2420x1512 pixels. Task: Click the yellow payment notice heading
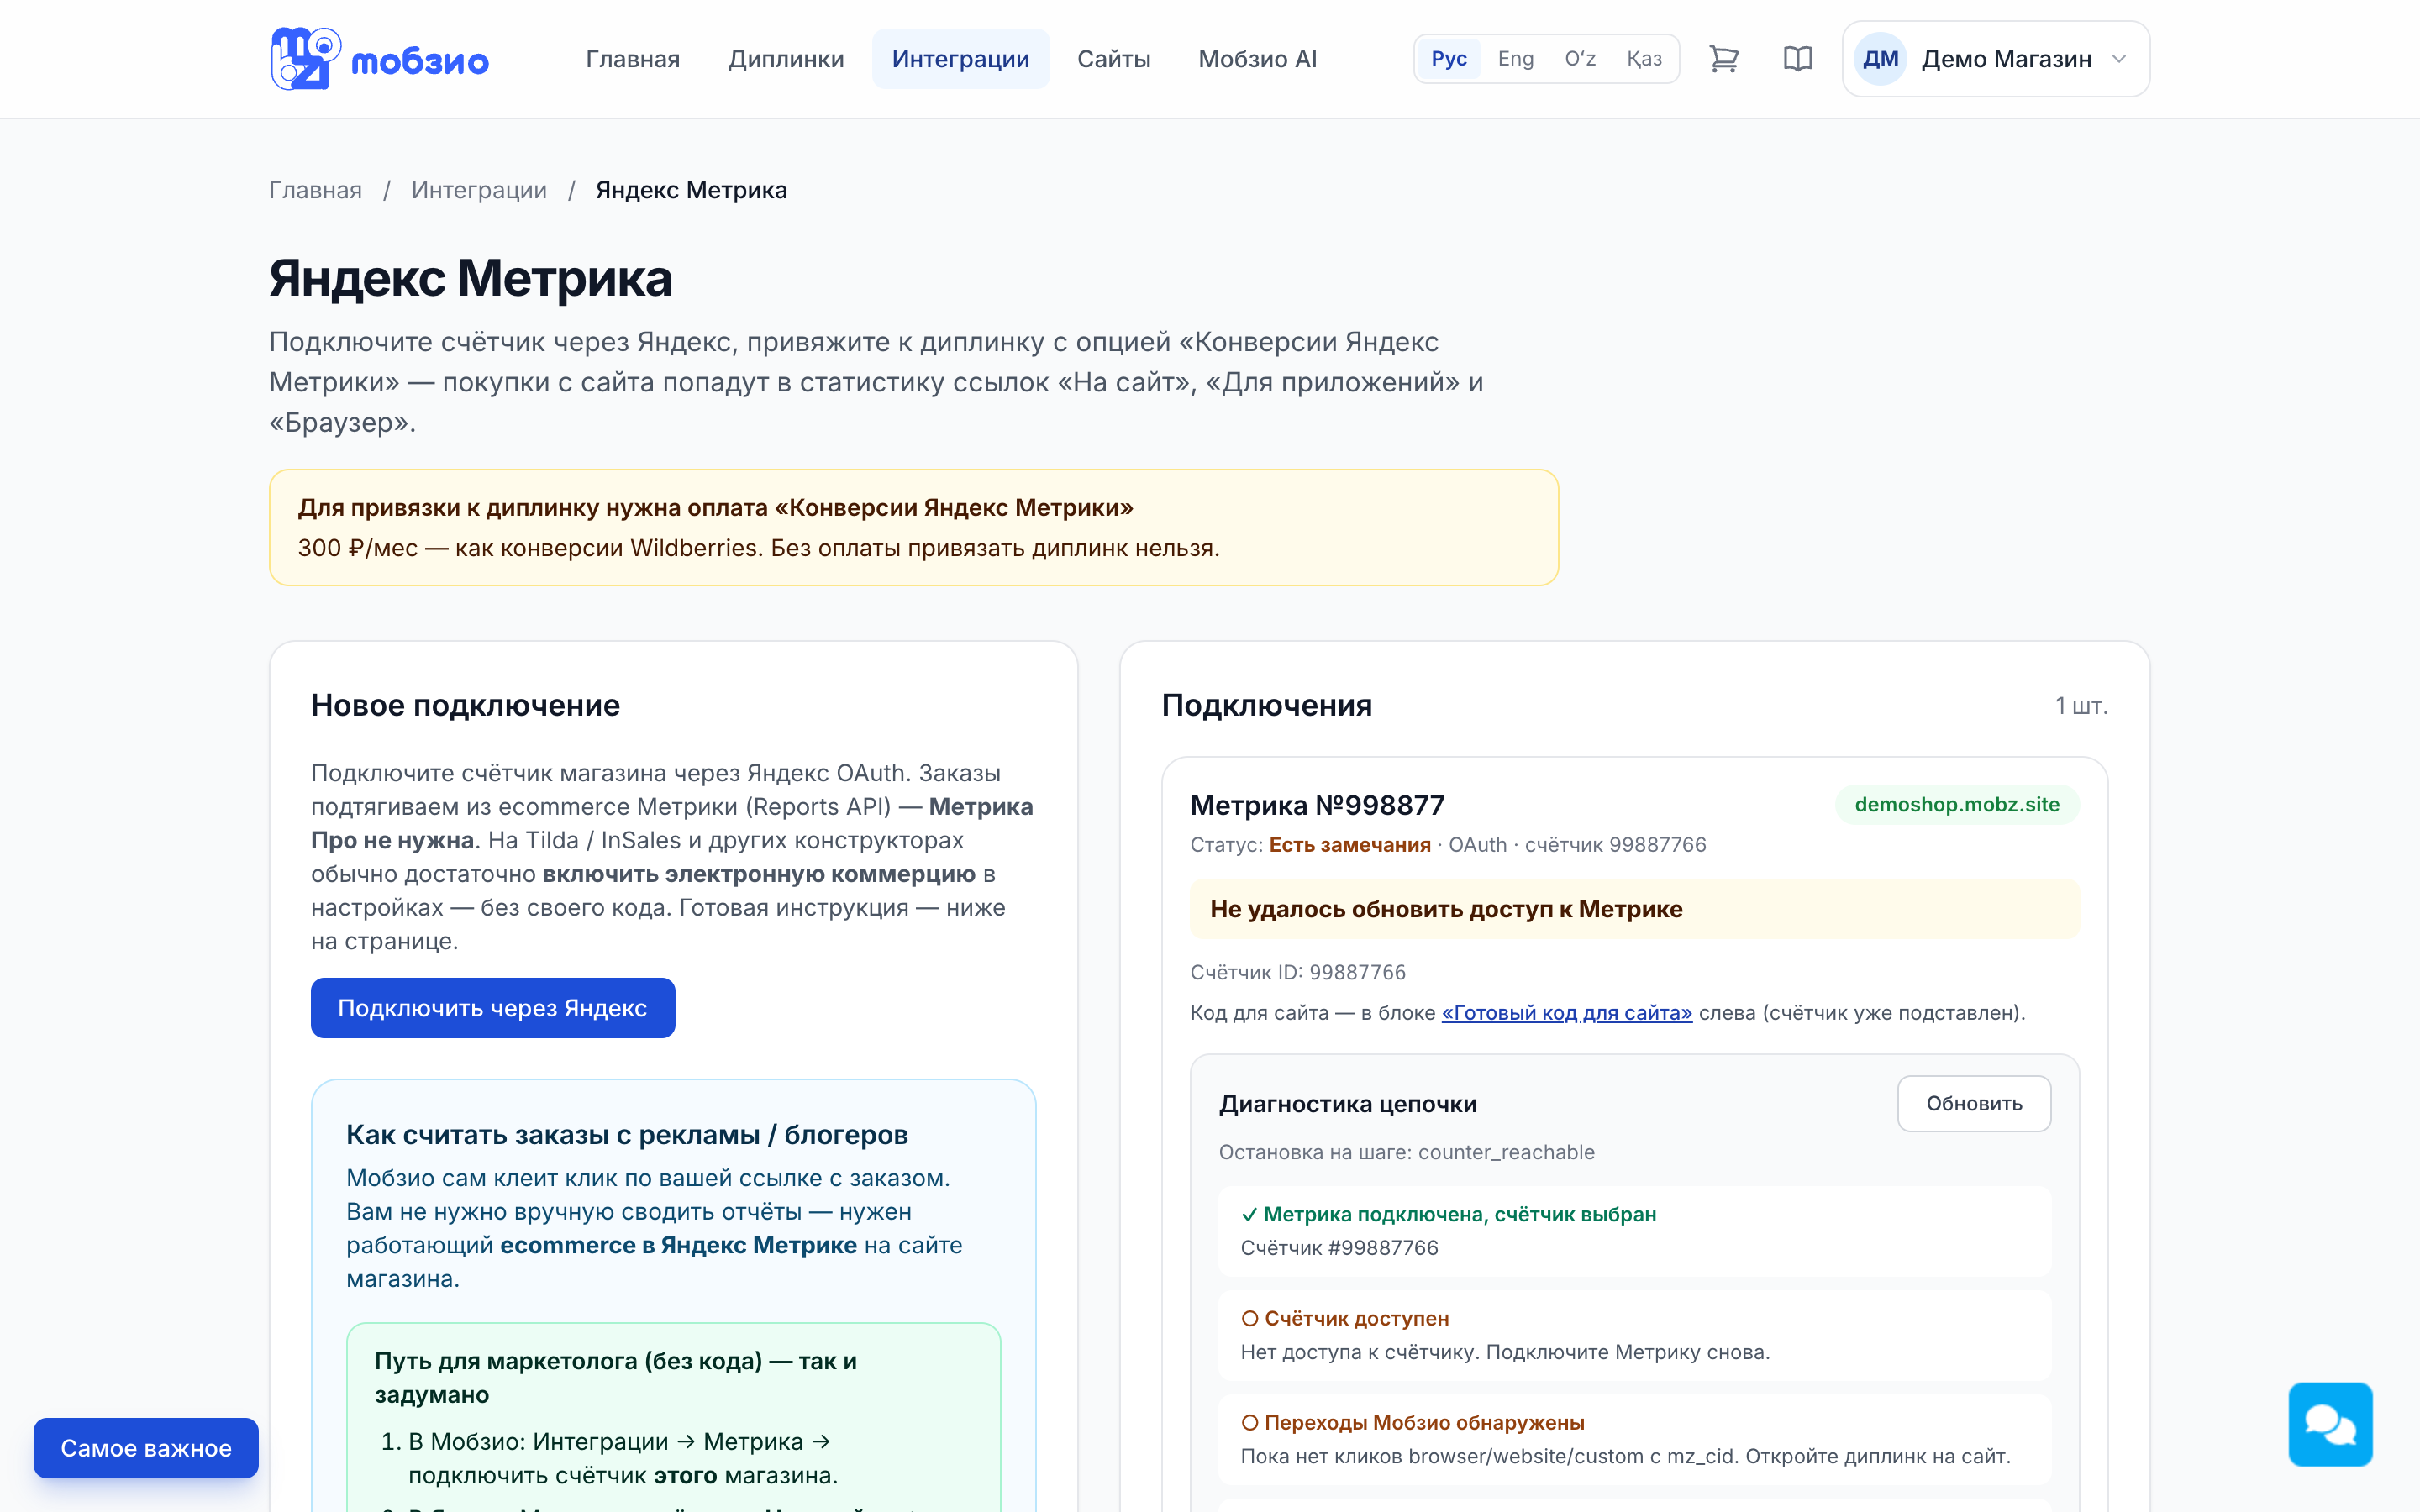click(x=716, y=508)
